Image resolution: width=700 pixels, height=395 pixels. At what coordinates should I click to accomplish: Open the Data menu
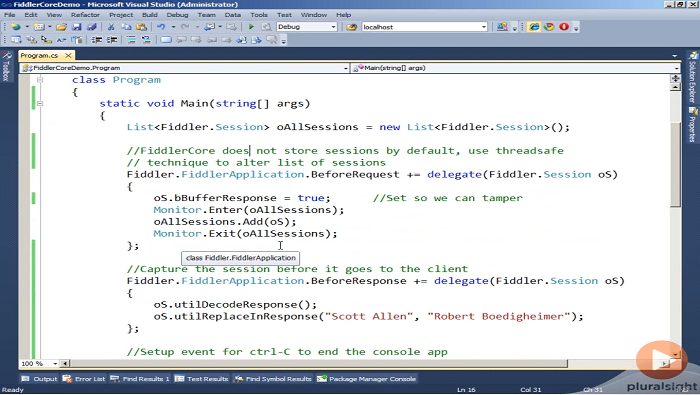pyautogui.click(x=233, y=15)
